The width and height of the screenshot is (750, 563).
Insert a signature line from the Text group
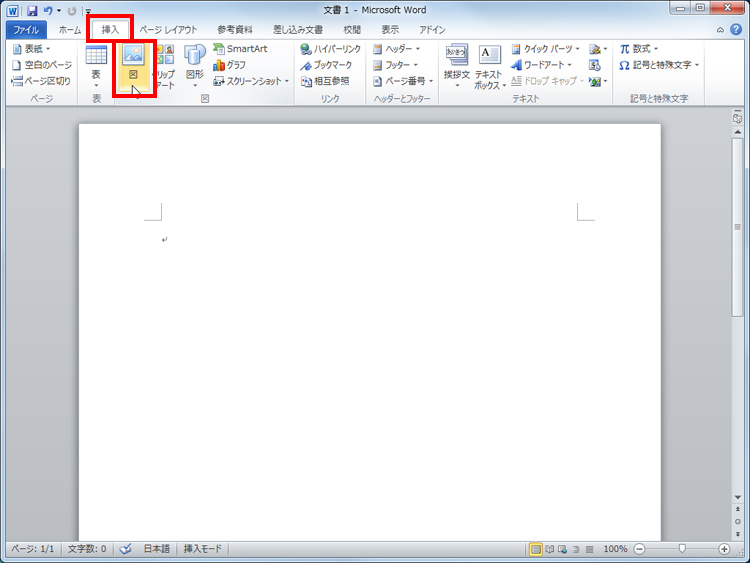point(598,49)
